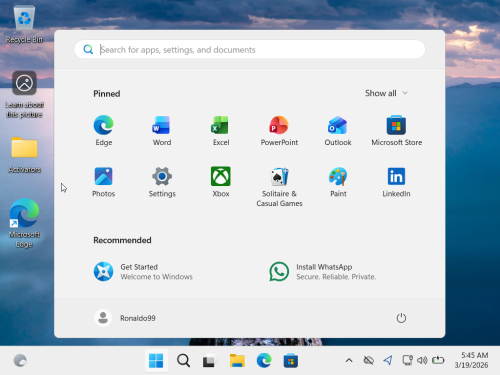Image resolution: width=500 pixels, height=375 pixels.
Task: Open Solitaire & Casual Games
Action: [x=279, y=187]
